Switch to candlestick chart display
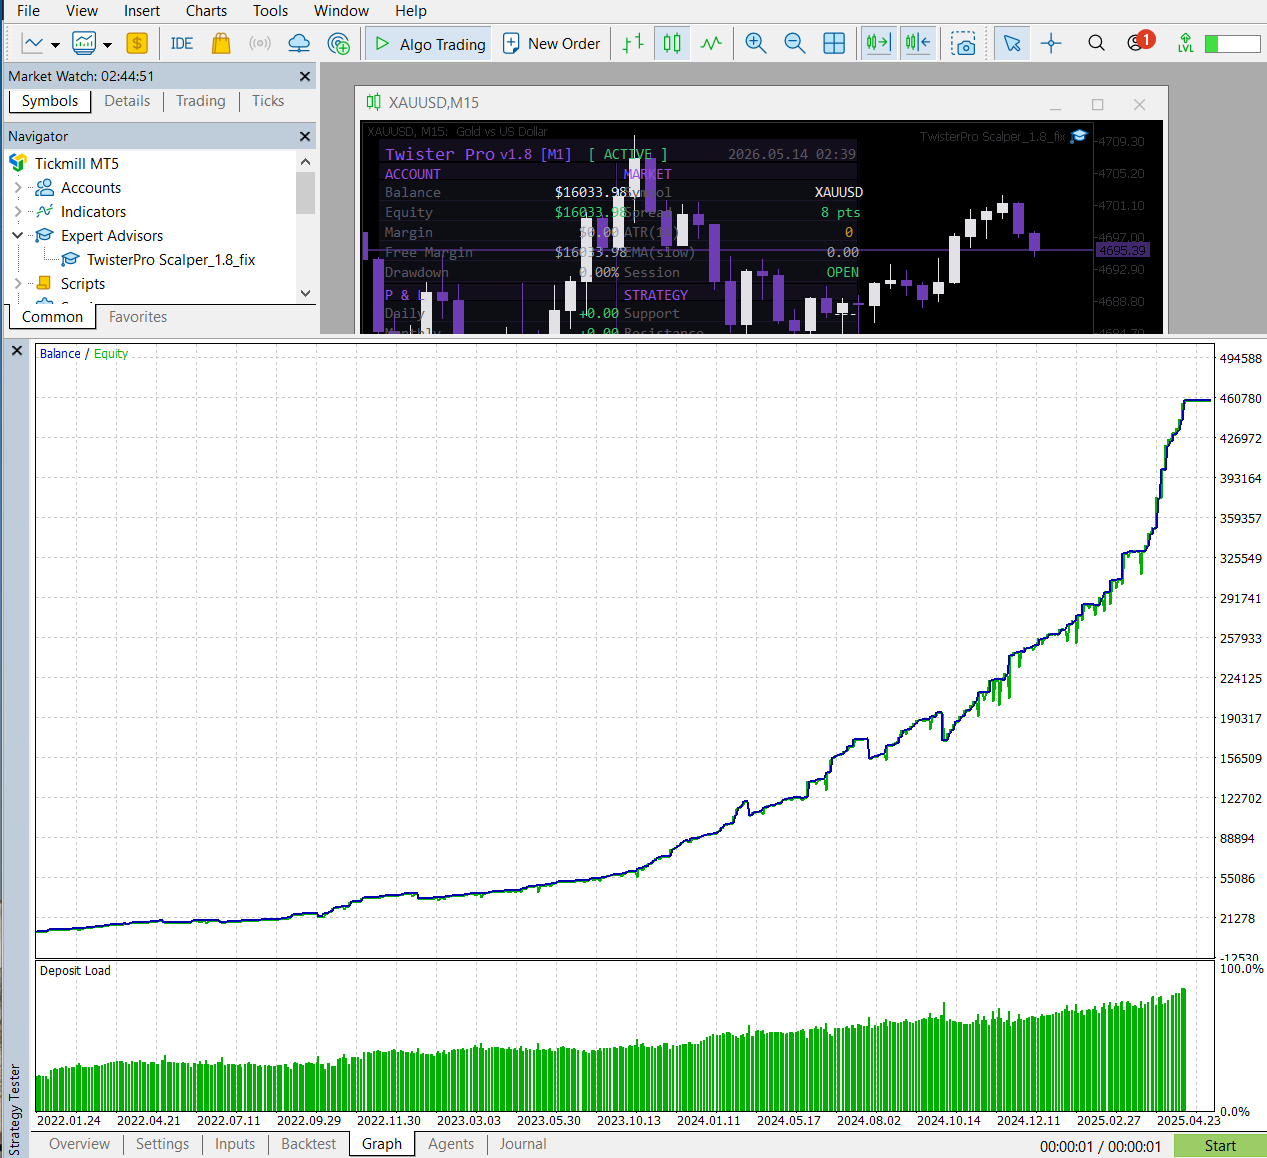 [672, 43]
